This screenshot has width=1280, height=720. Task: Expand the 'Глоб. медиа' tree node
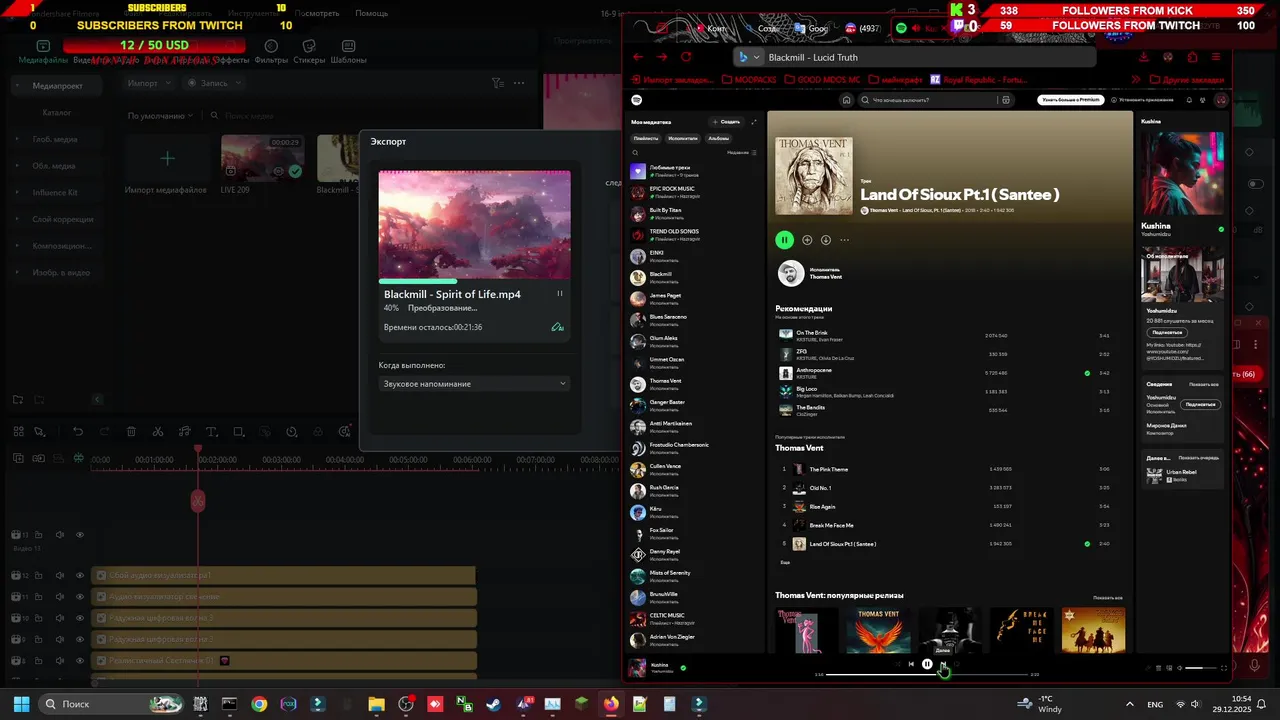click(x=16, y=139)
